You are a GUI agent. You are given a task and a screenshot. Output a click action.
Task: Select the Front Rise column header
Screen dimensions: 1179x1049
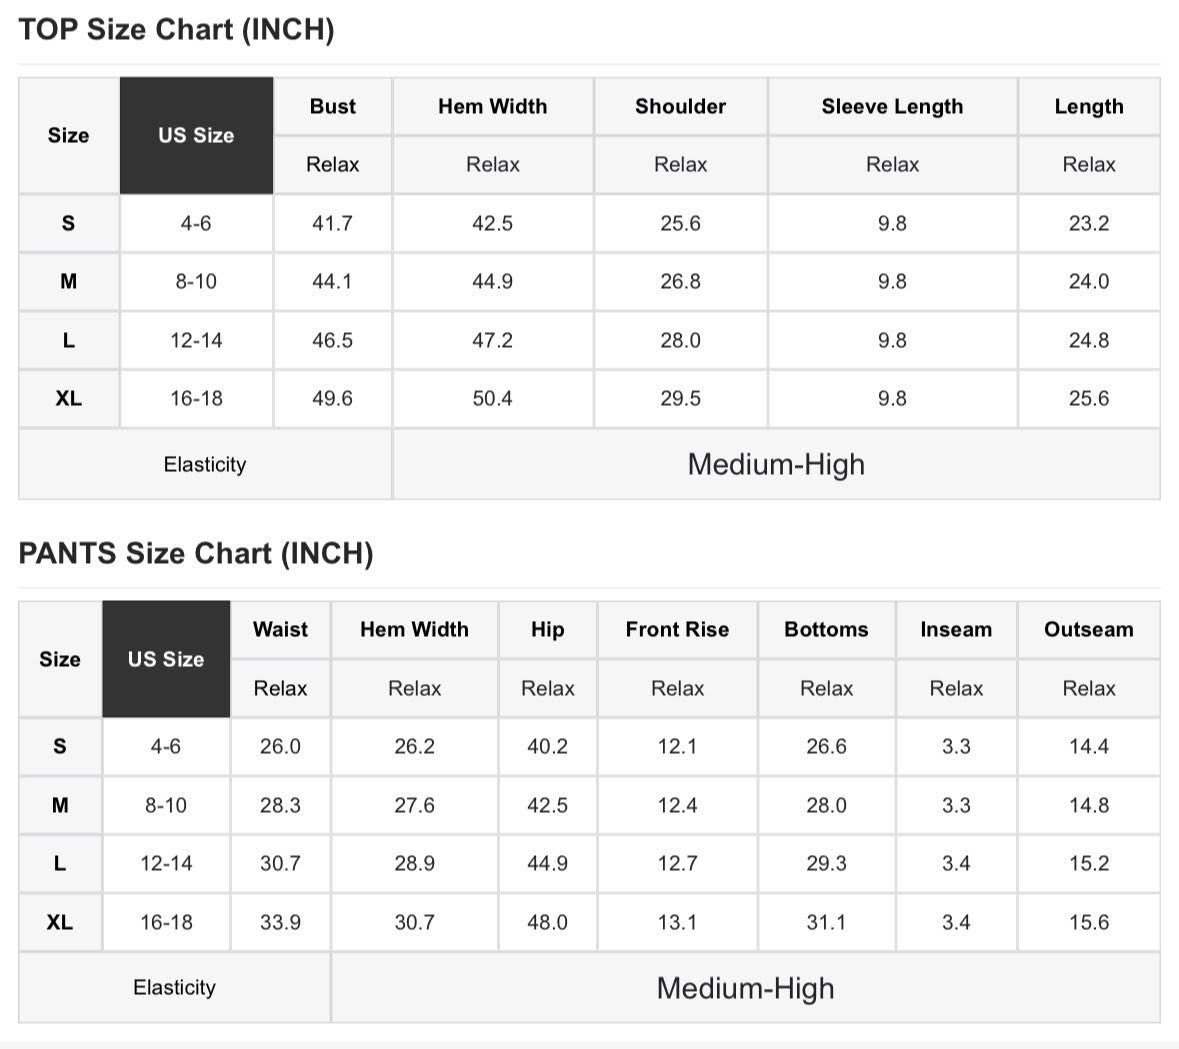[x=677, y=629]
